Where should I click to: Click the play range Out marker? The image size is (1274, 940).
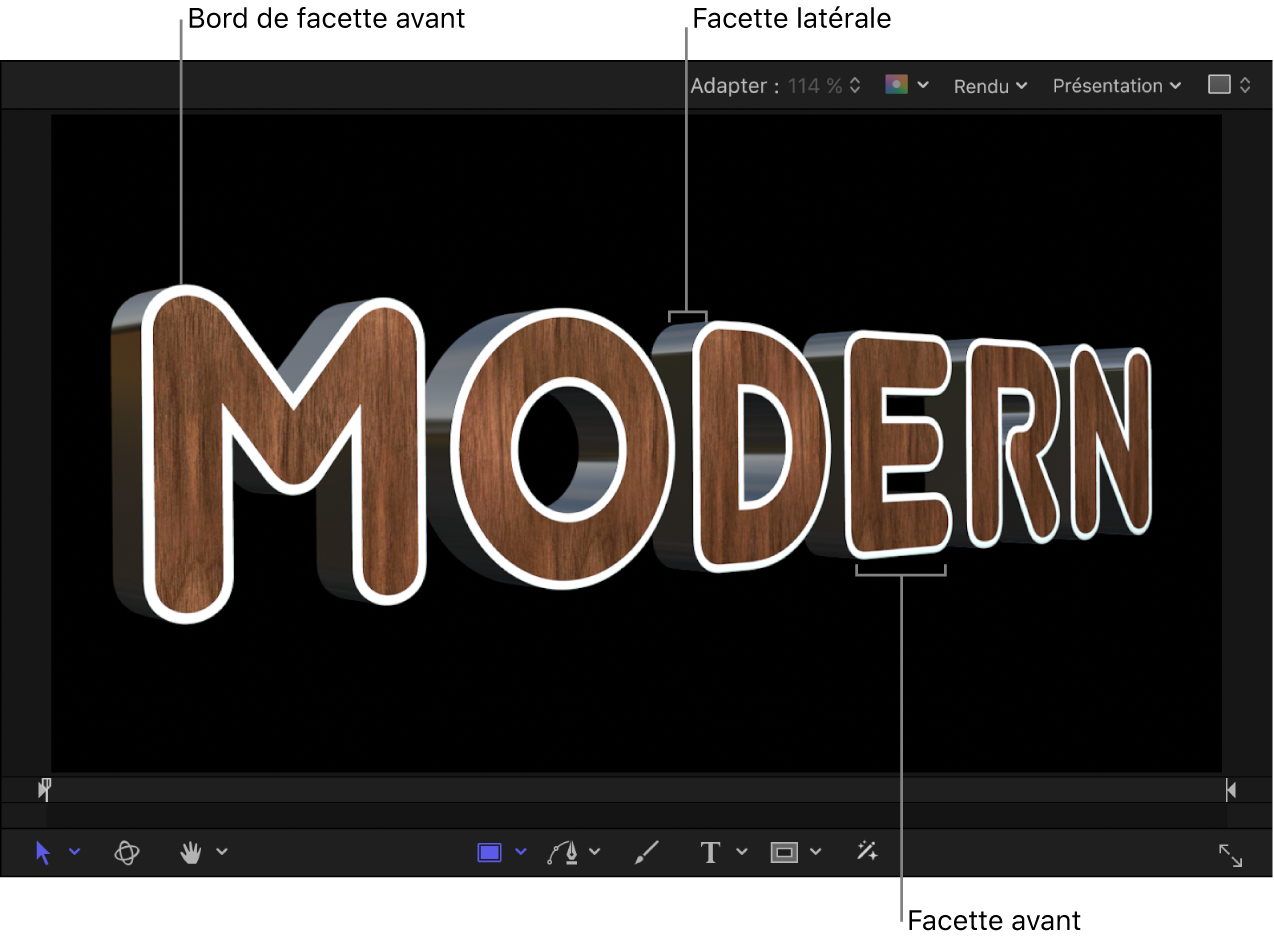[1231, 790]
